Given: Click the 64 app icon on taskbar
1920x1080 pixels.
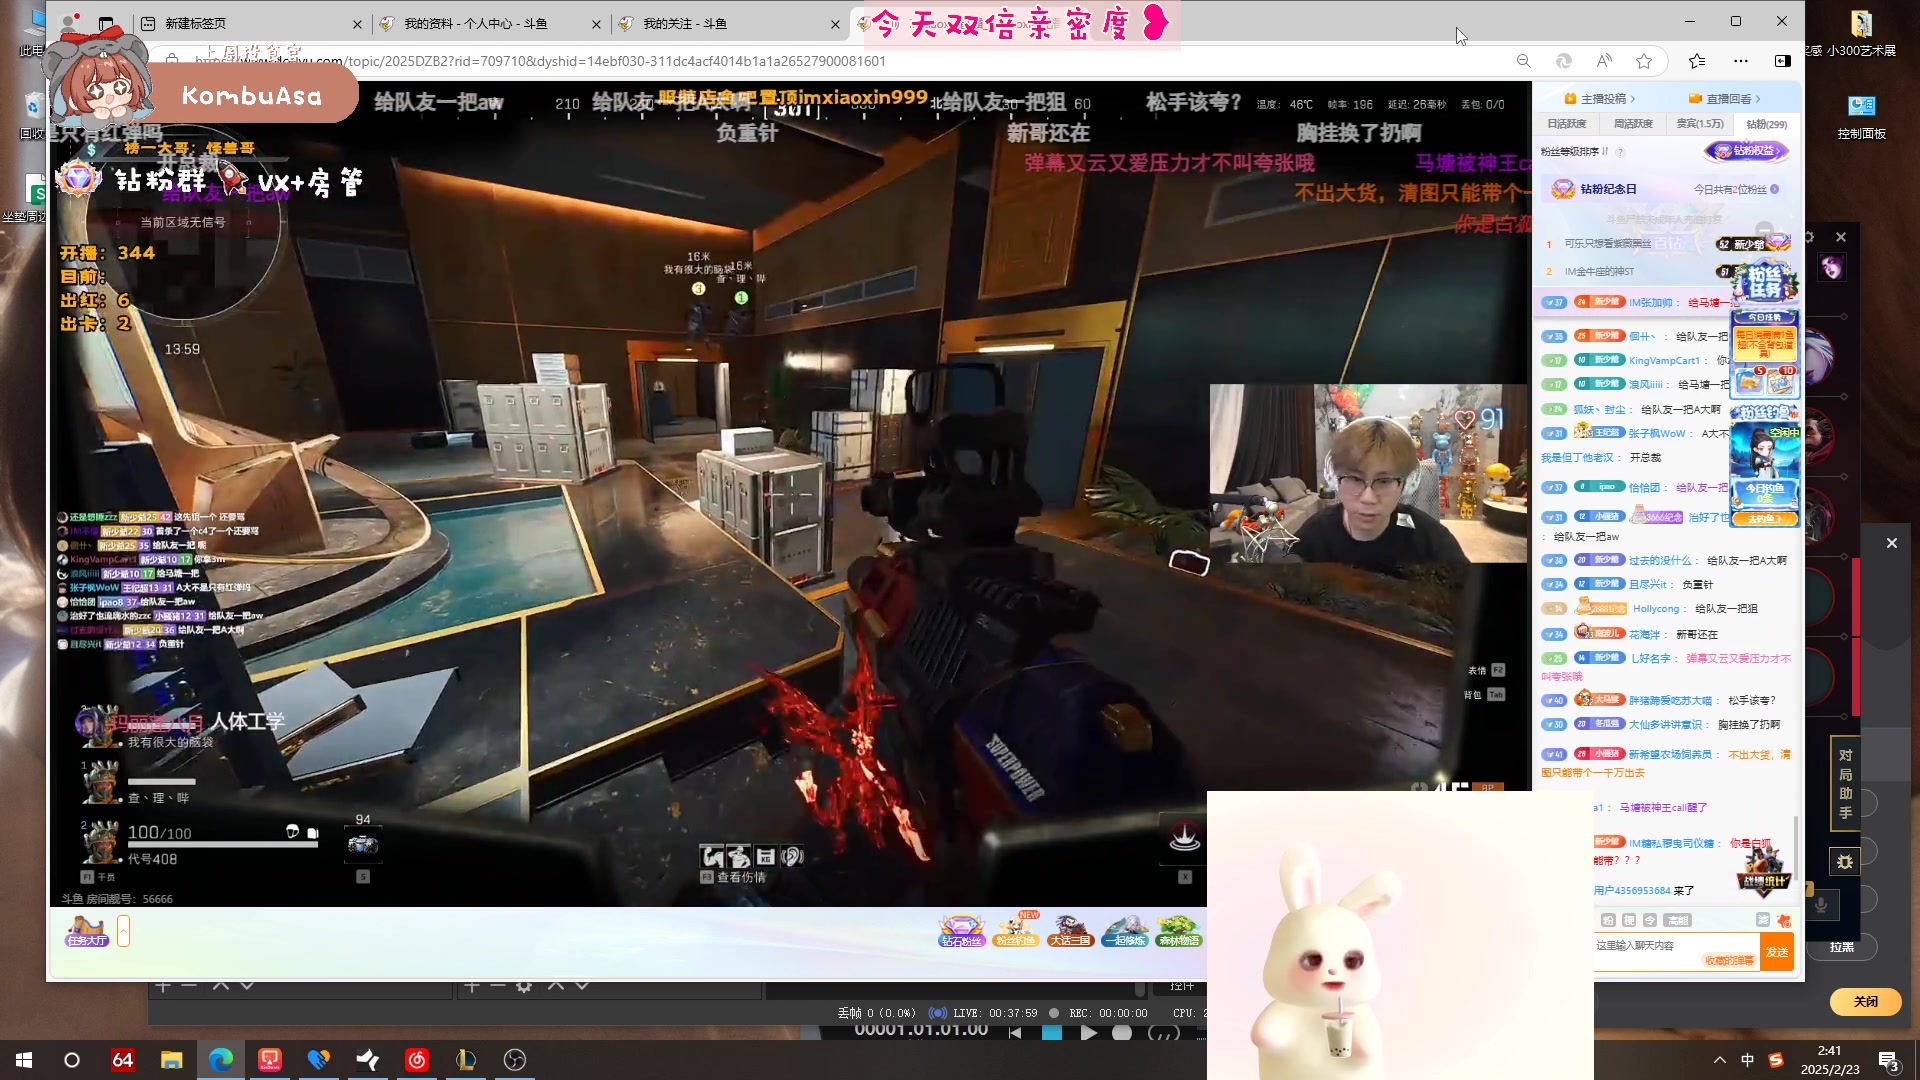Looking at the screenshot, I should coord(122,1060).
